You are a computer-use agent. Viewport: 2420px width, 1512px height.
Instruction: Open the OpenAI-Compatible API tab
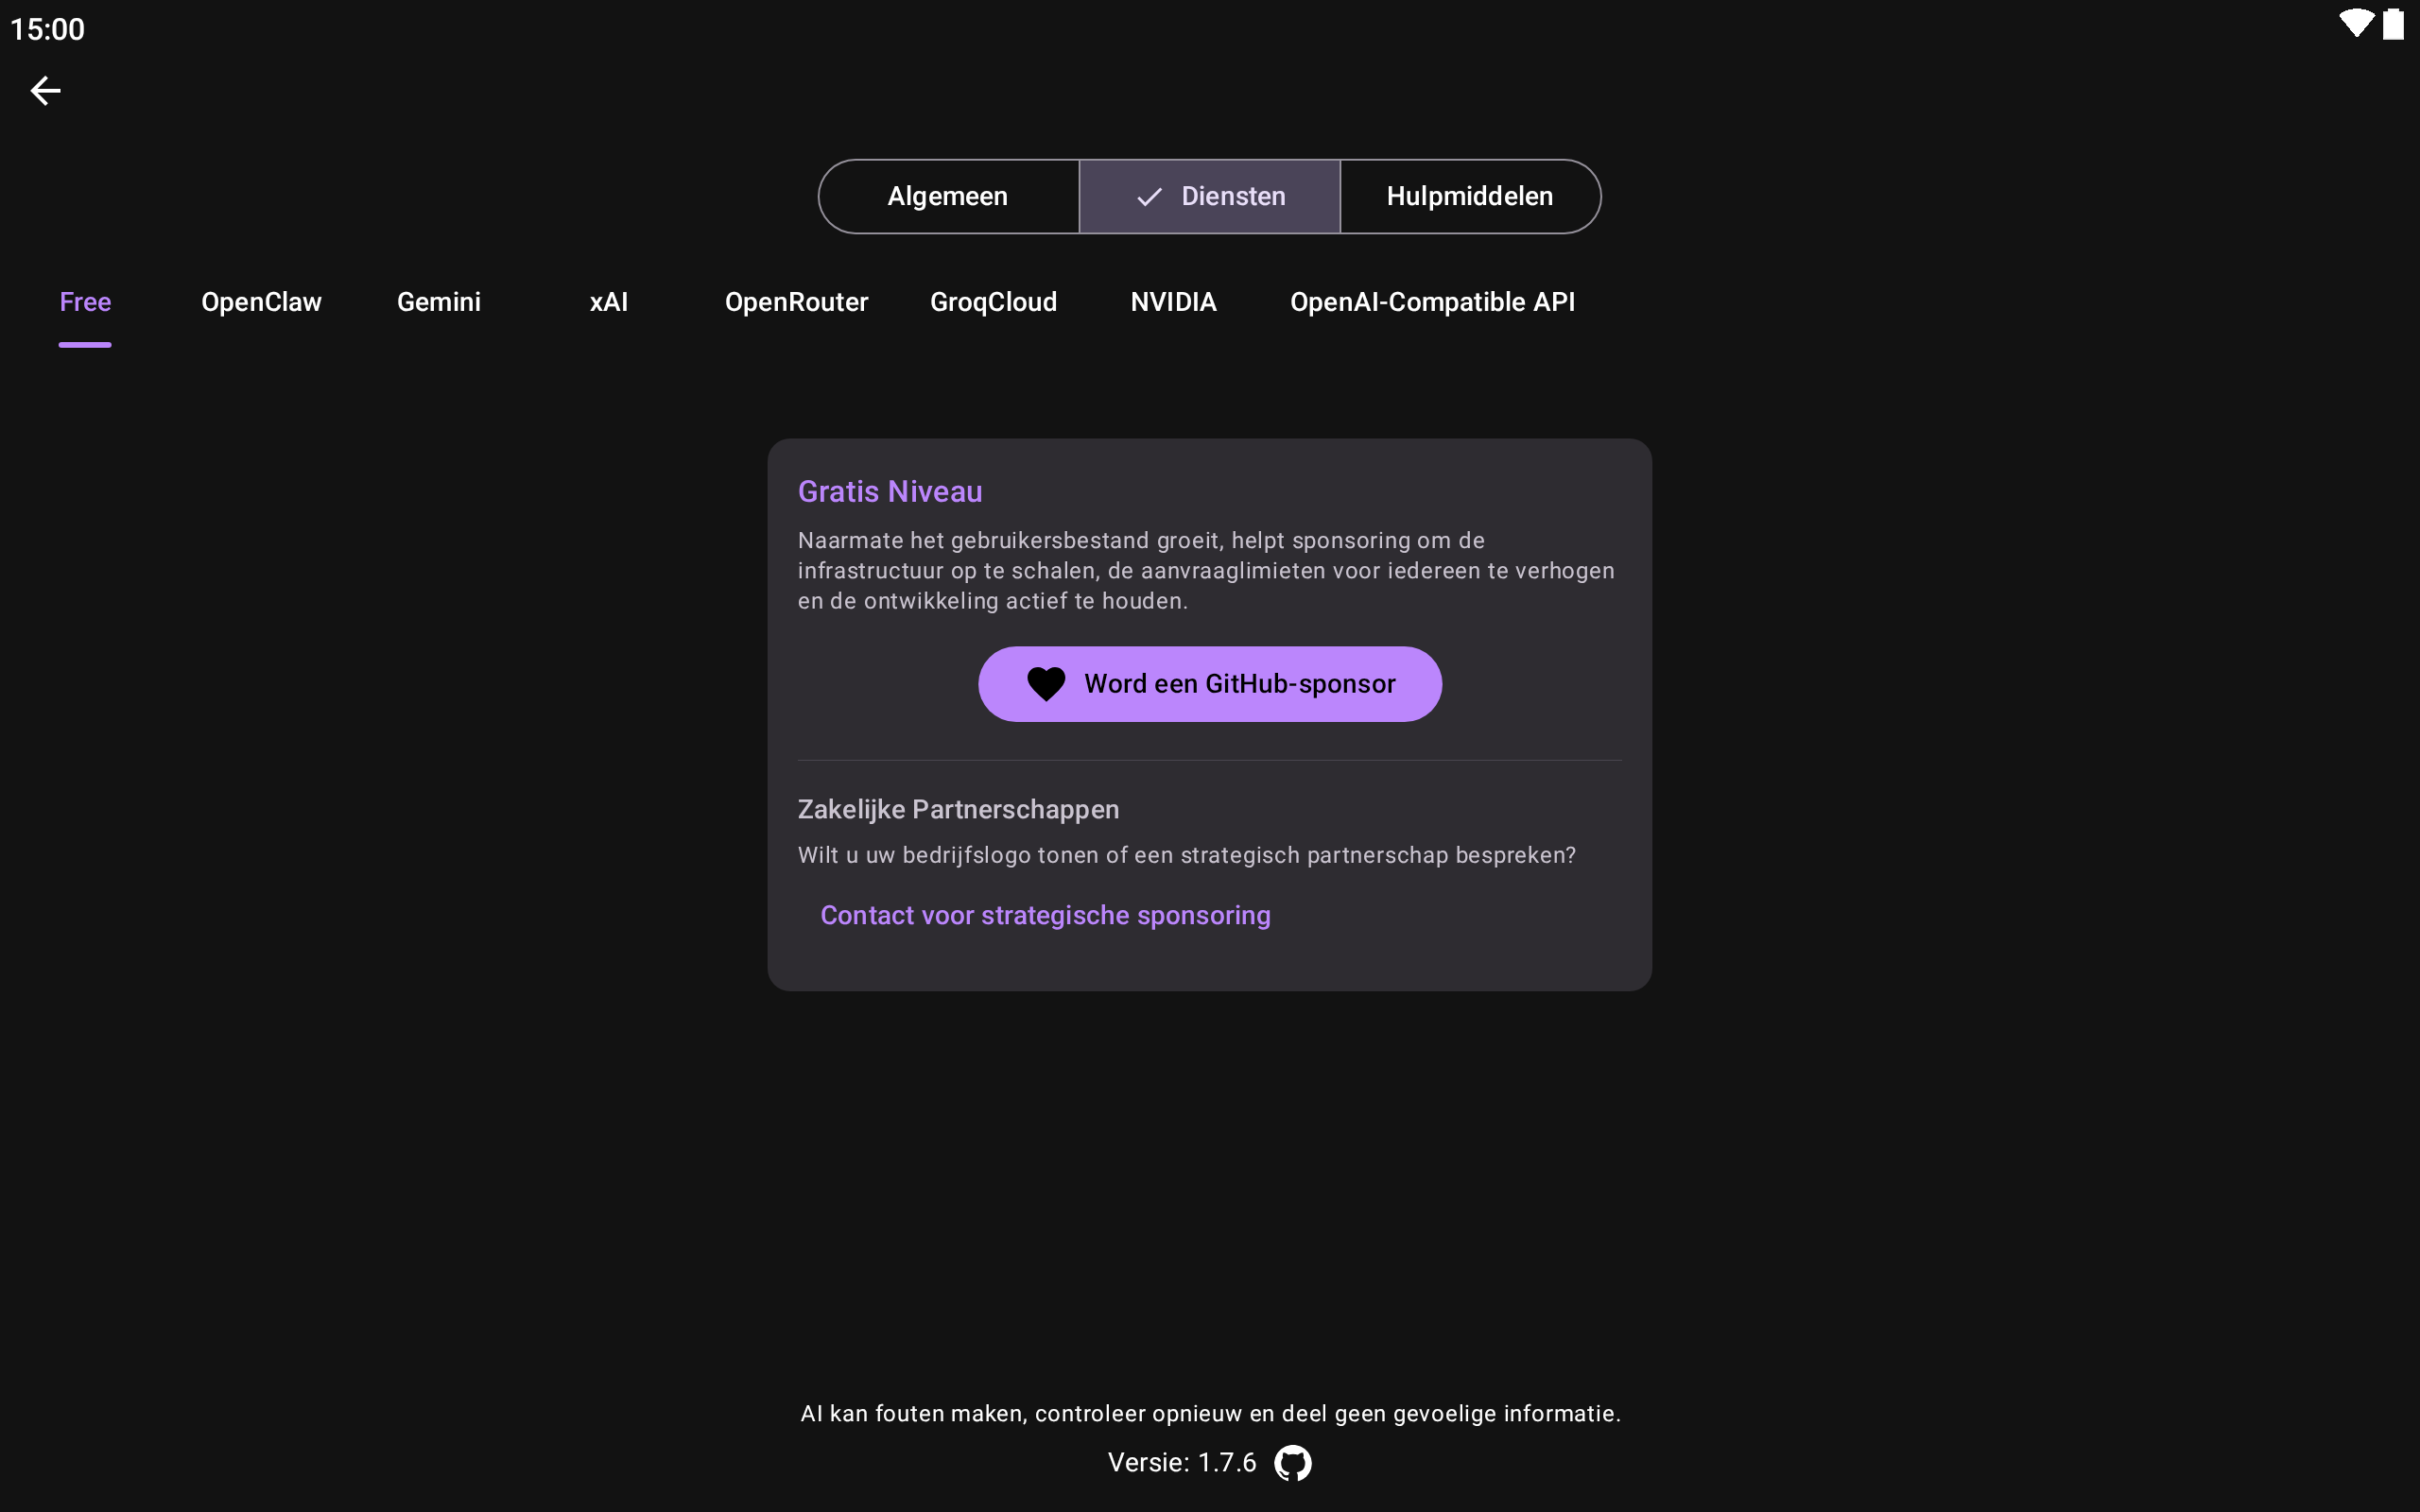(1432, 302)
